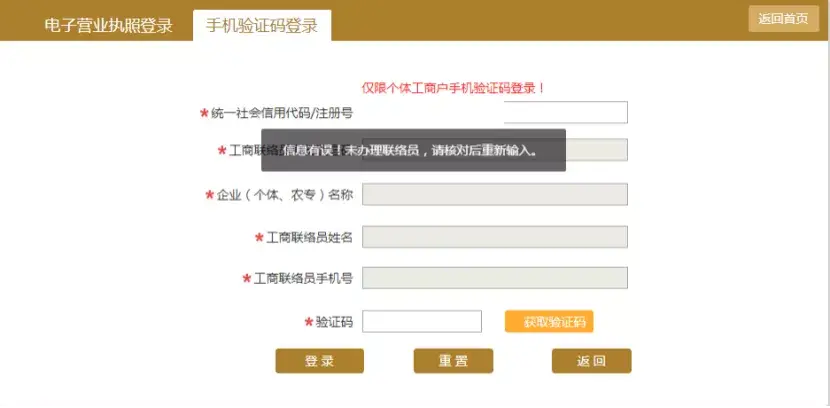
Task: Select the 手机验证码登录 tab
Action: pyautogui.click(x=262, y=26)
